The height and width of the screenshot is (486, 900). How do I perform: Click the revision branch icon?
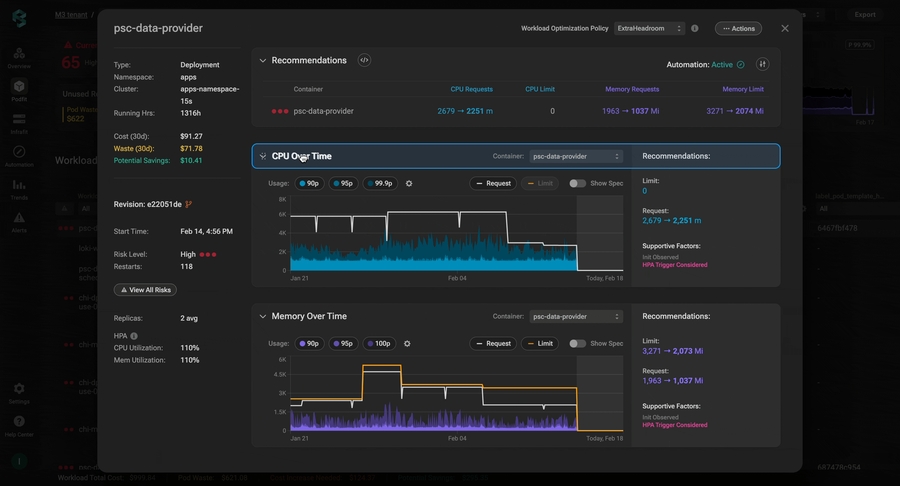point(189,204)
